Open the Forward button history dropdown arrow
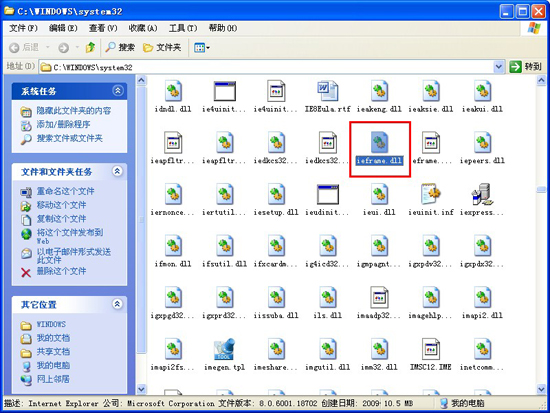550x413 pixels. (77, 47)
